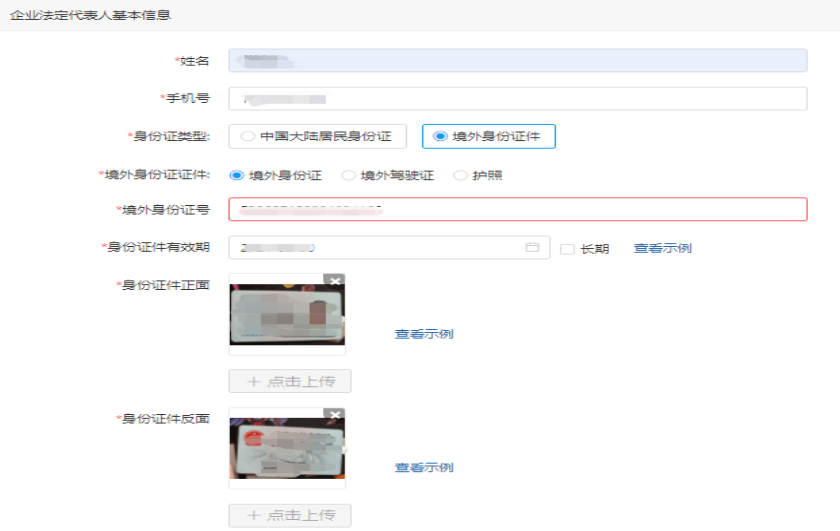The width and height of the screenshot is (840, 531).
Task: Open the calendar icon in validity date field
Action: pyautogui.click(x=532, y=248)
